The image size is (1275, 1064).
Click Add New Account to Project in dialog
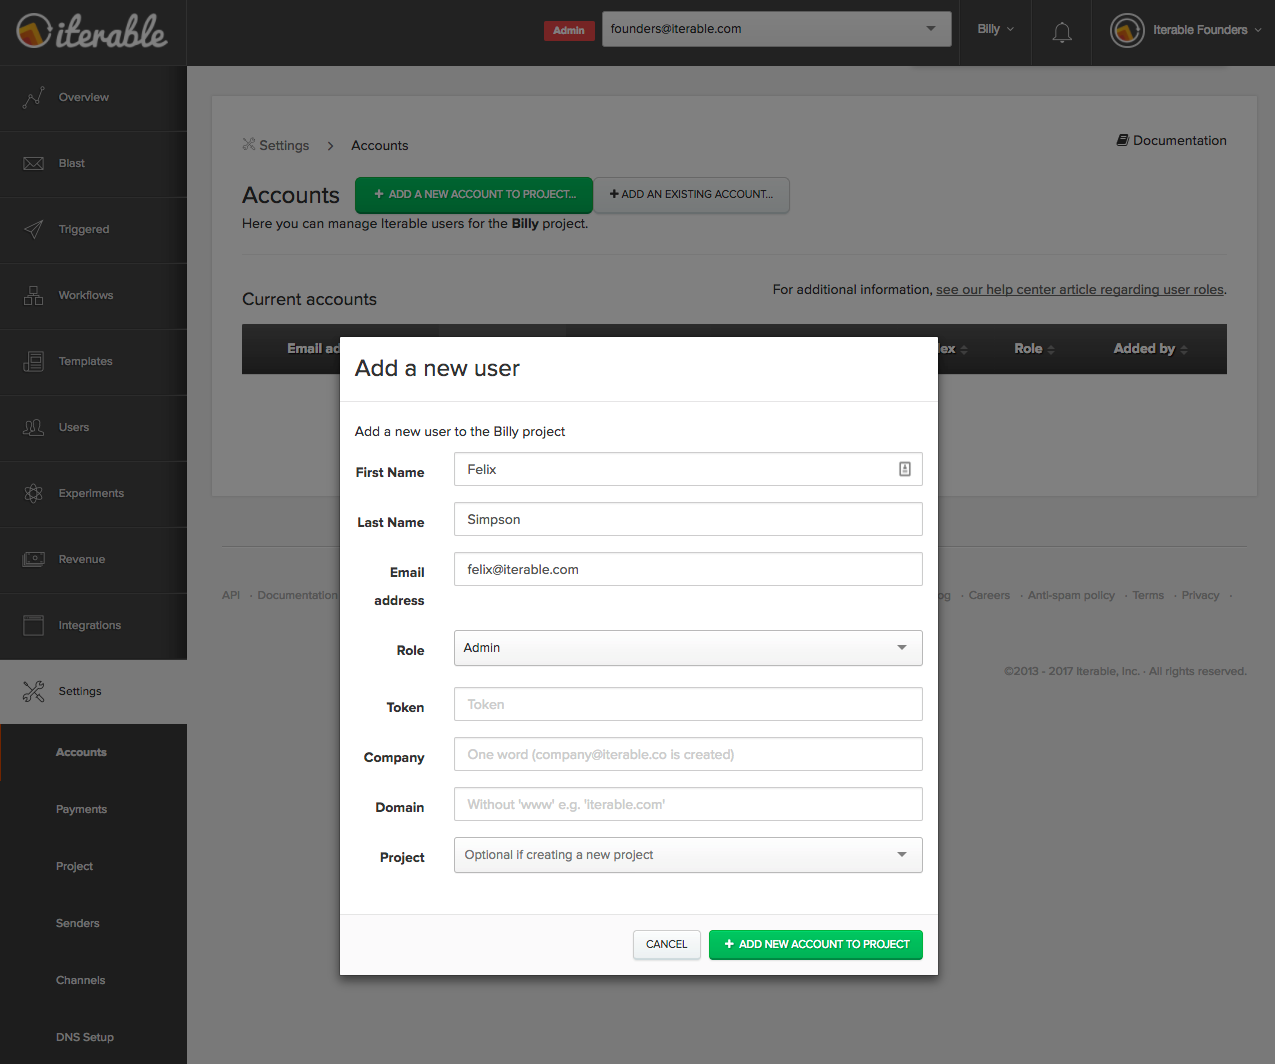point(816,944)
